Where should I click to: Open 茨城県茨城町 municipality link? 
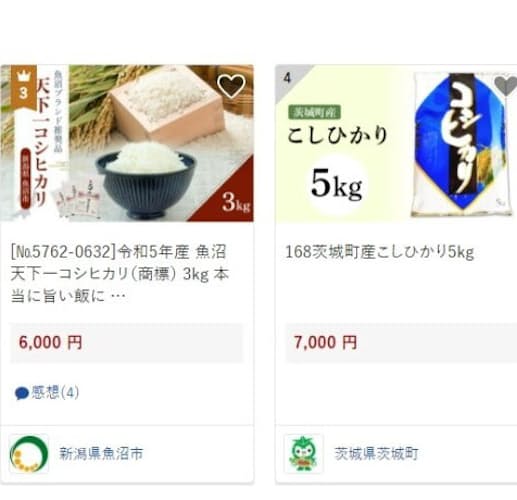377,453
